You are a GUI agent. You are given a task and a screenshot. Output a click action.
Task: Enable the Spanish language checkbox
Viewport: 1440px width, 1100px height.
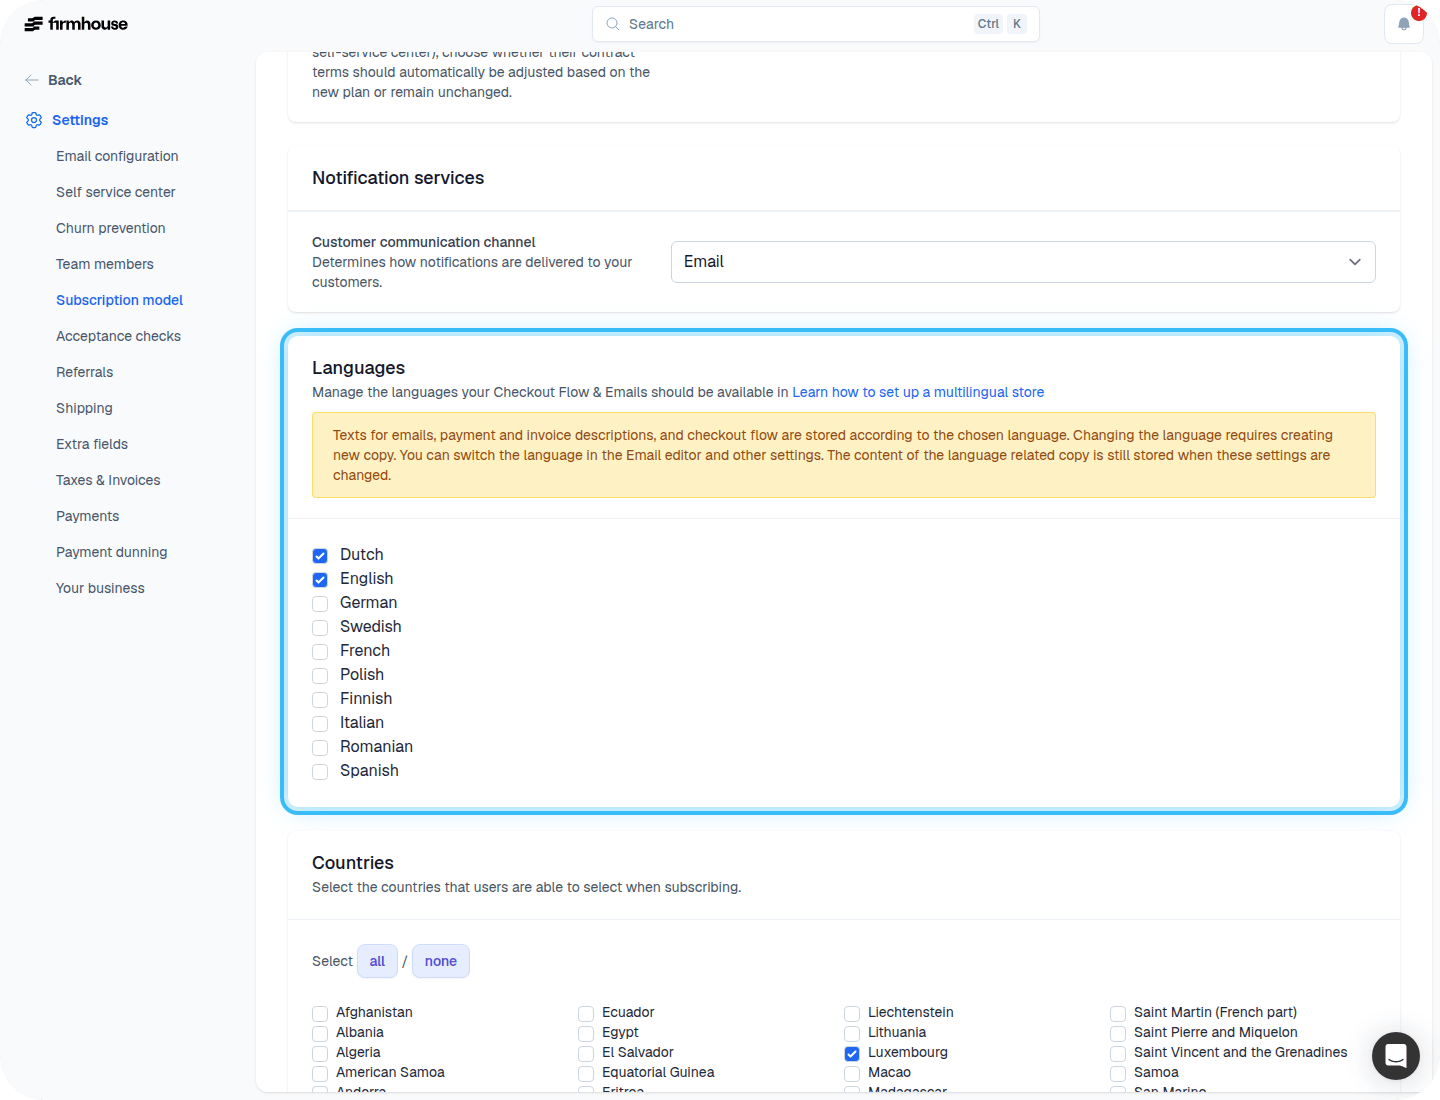(x=320, y=772)
